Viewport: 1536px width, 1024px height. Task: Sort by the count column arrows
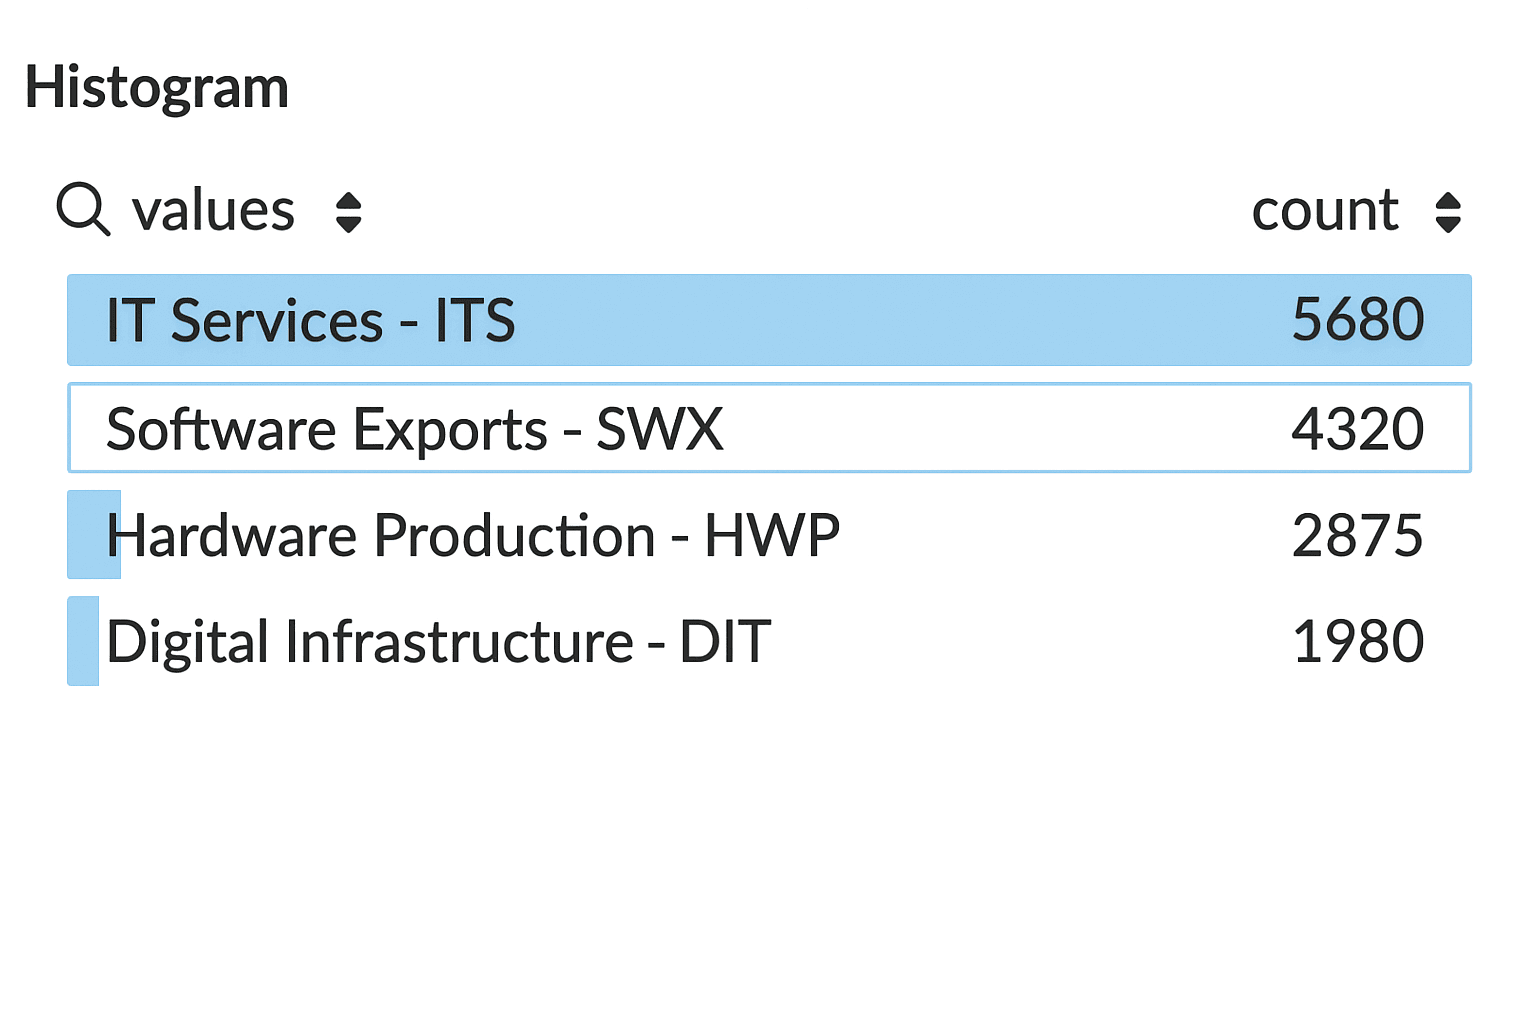(x=1447, y=212)
